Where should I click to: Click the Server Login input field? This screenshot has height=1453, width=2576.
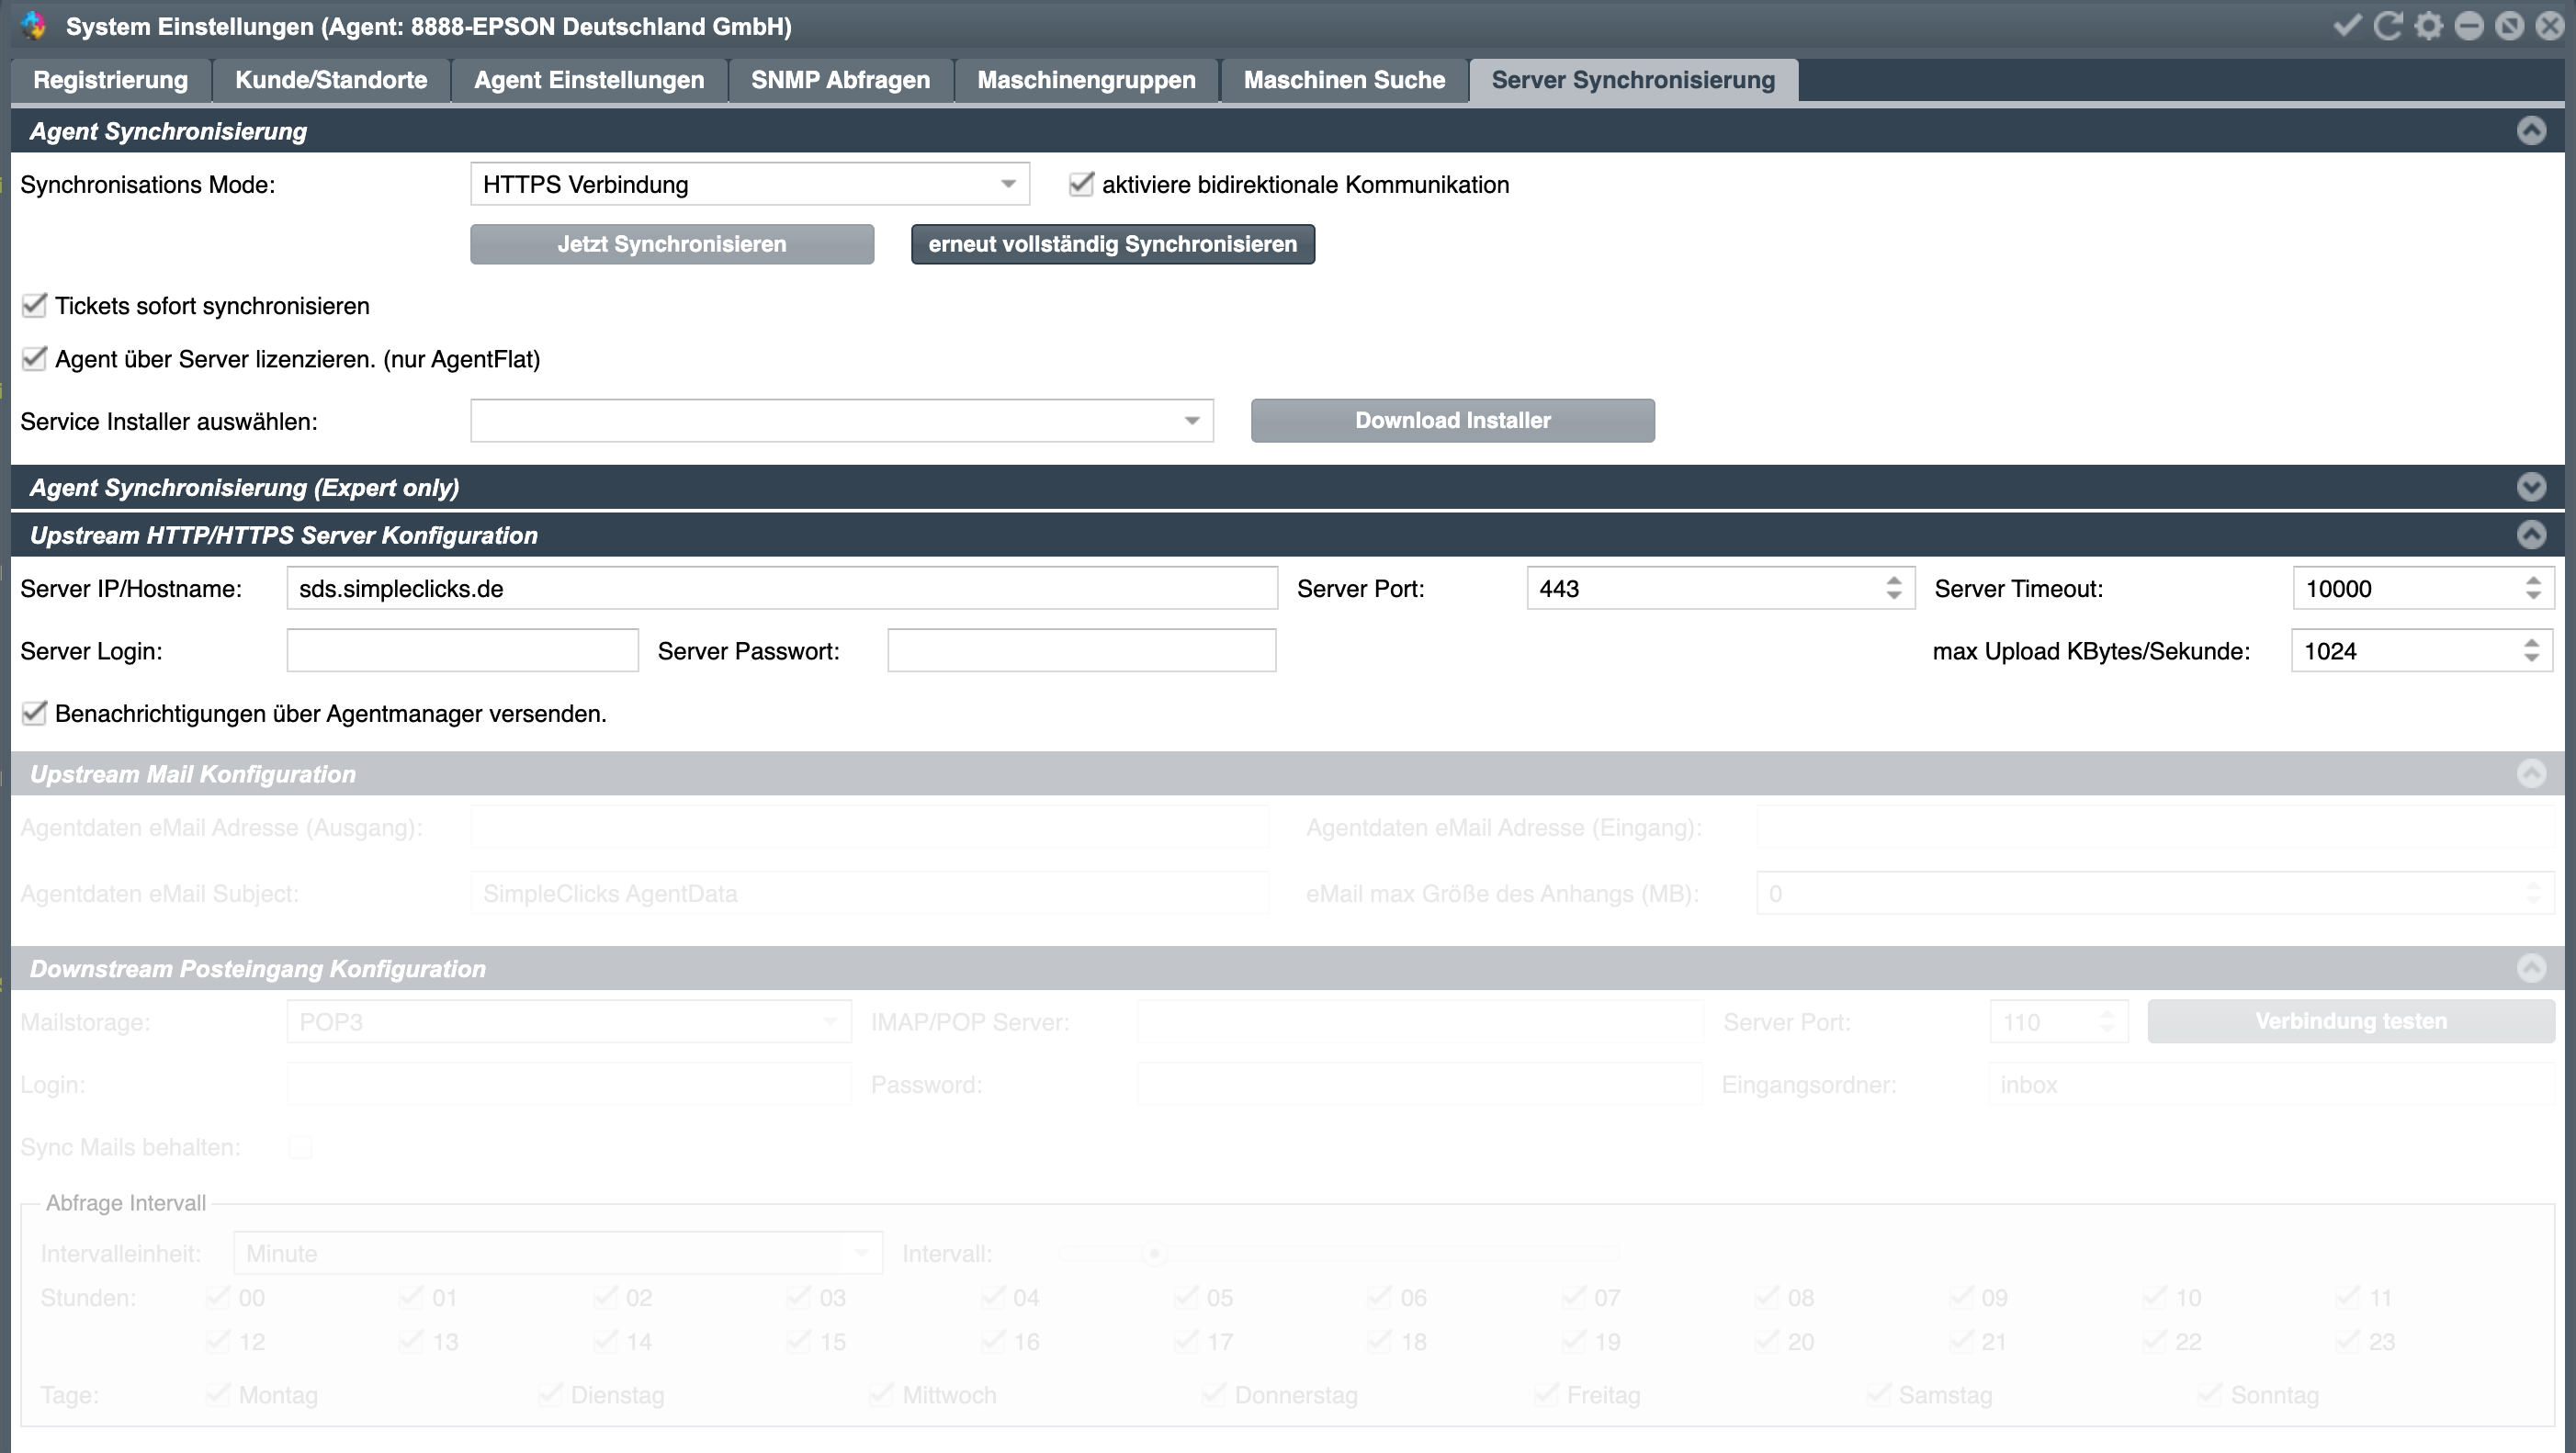pos(462,651)
